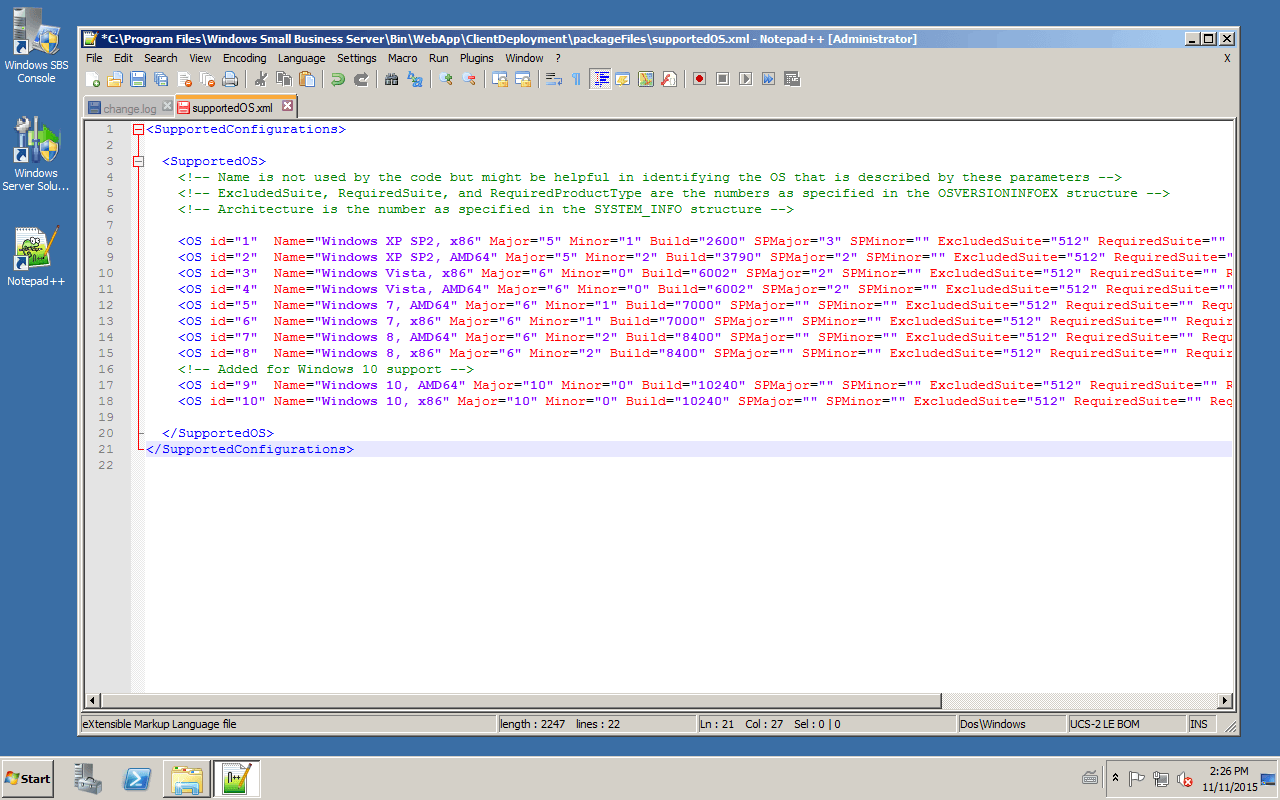
Task: Close the change.log tab
Action: coord(167,106)
